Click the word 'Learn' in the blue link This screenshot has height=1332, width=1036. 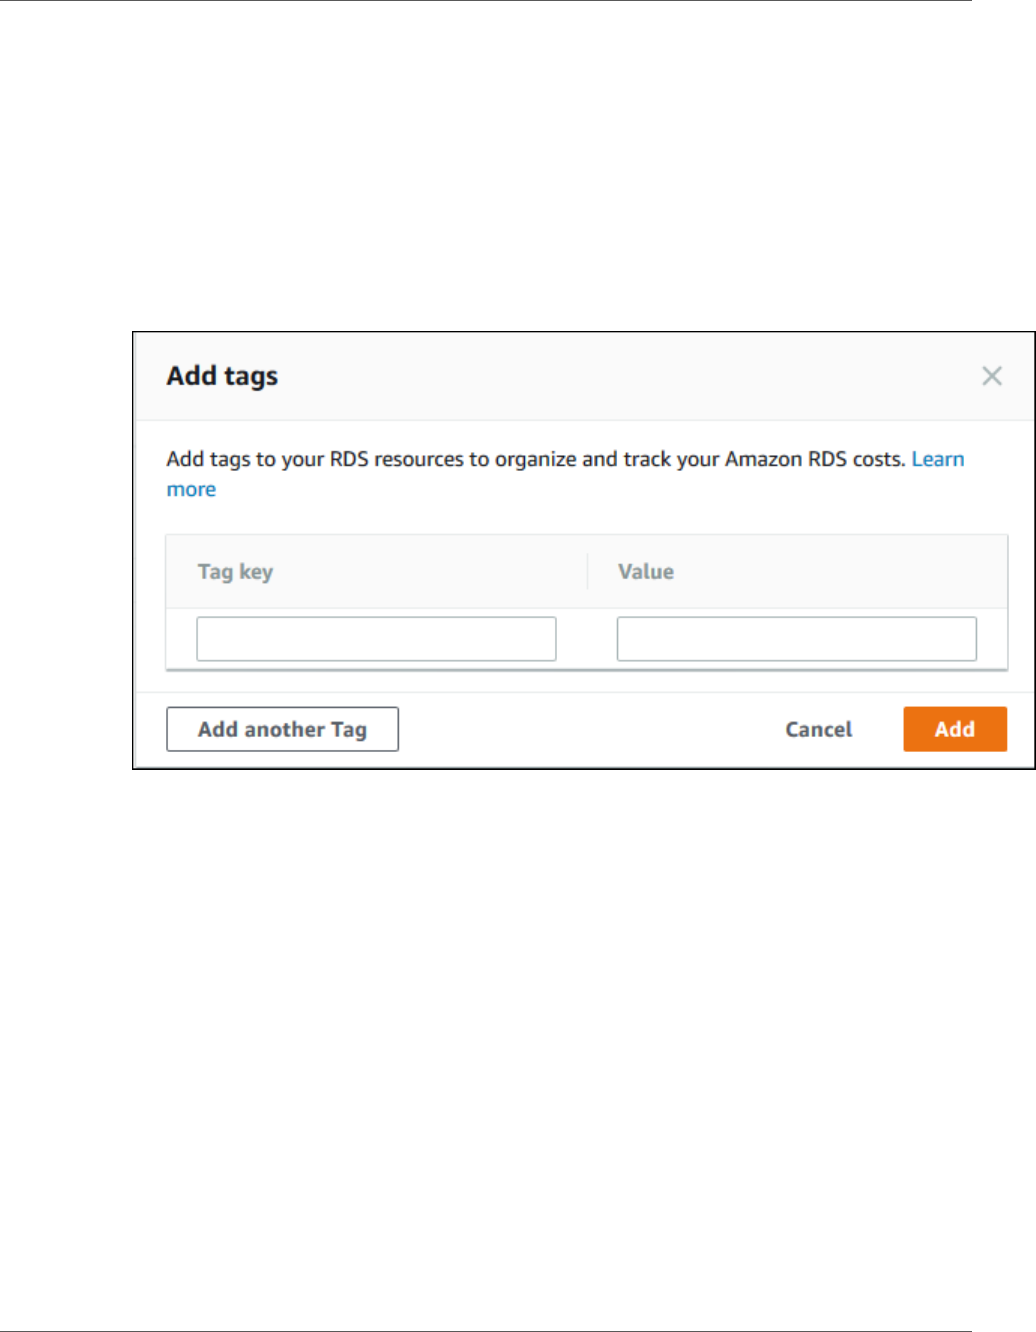click(937, 459)
